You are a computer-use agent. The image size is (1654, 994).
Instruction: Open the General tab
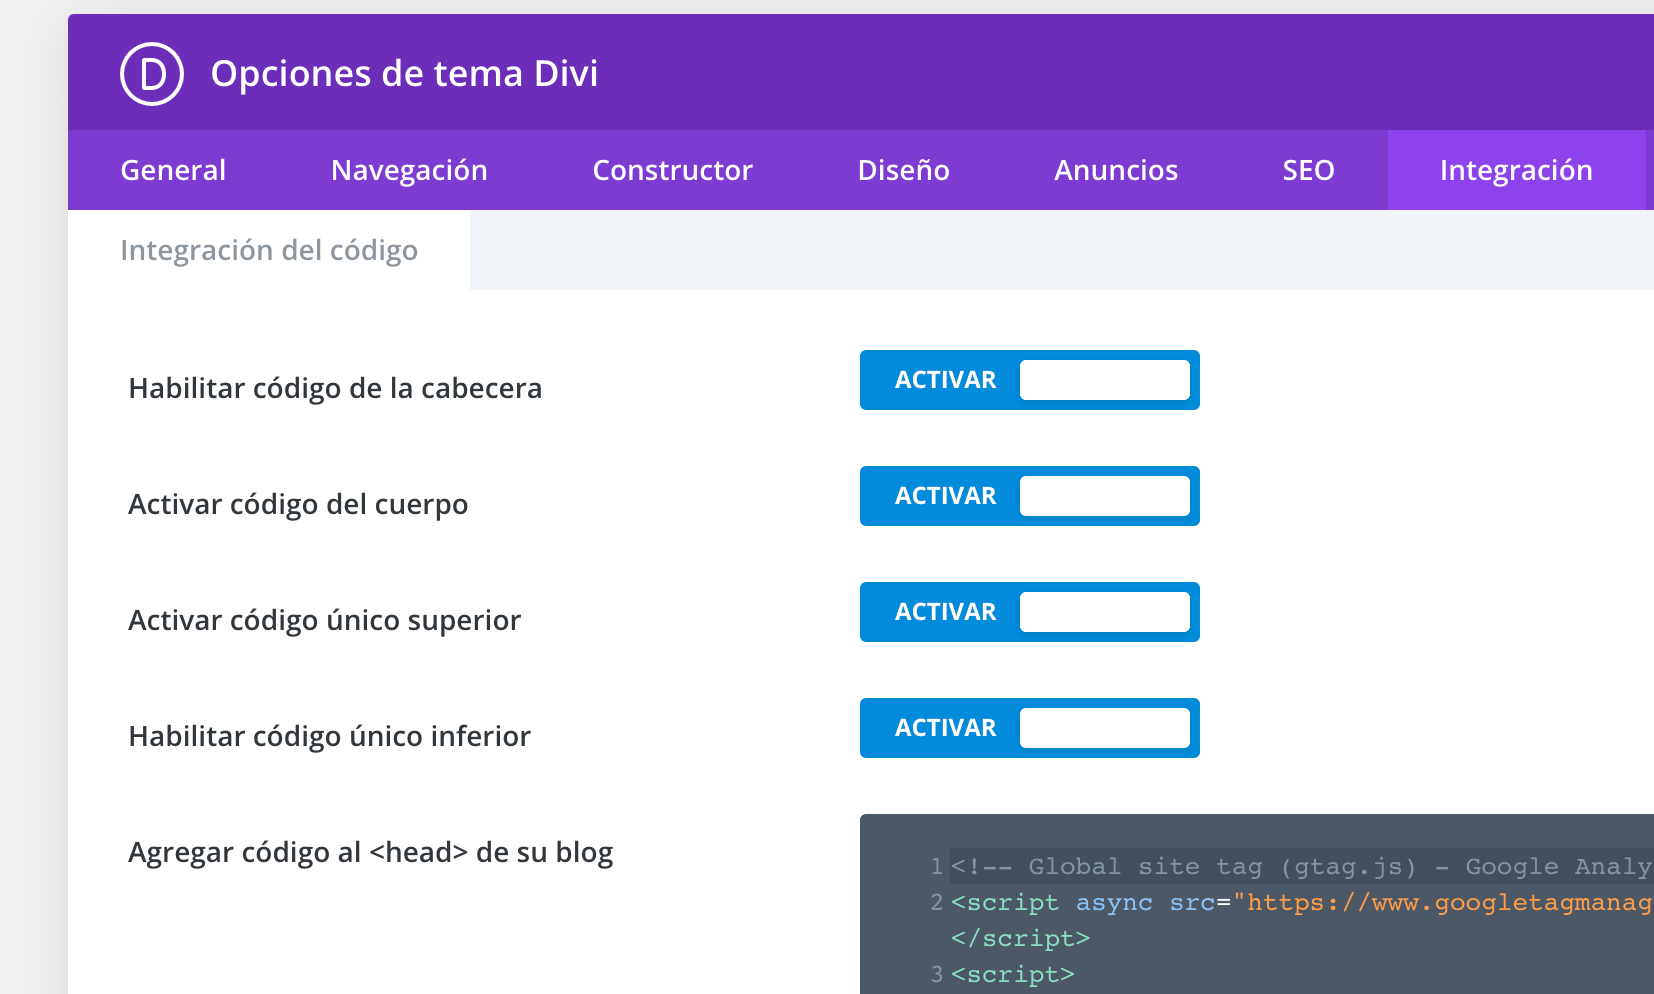click(173, 170)
